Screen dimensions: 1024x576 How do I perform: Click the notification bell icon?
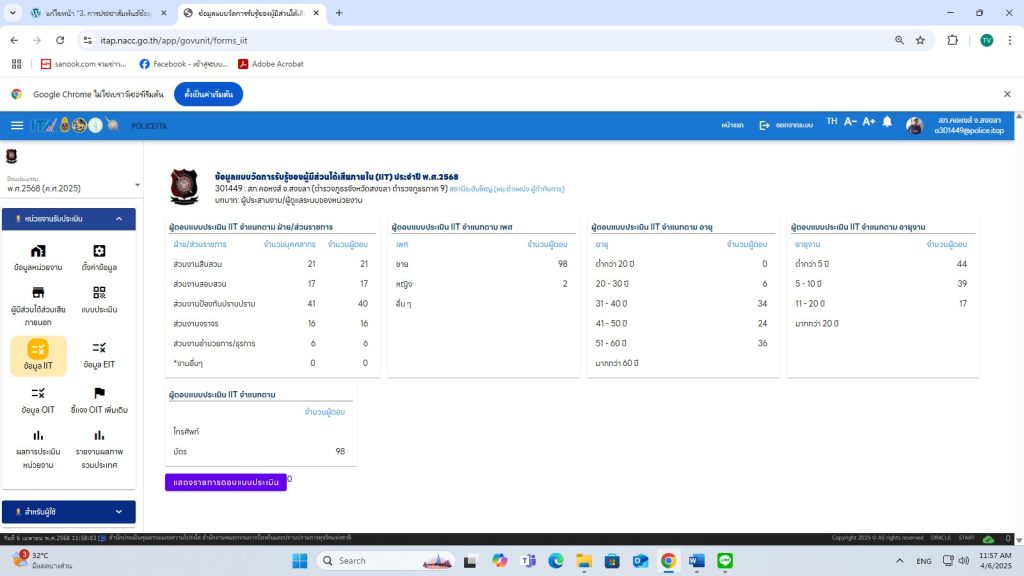click(887, 123)
